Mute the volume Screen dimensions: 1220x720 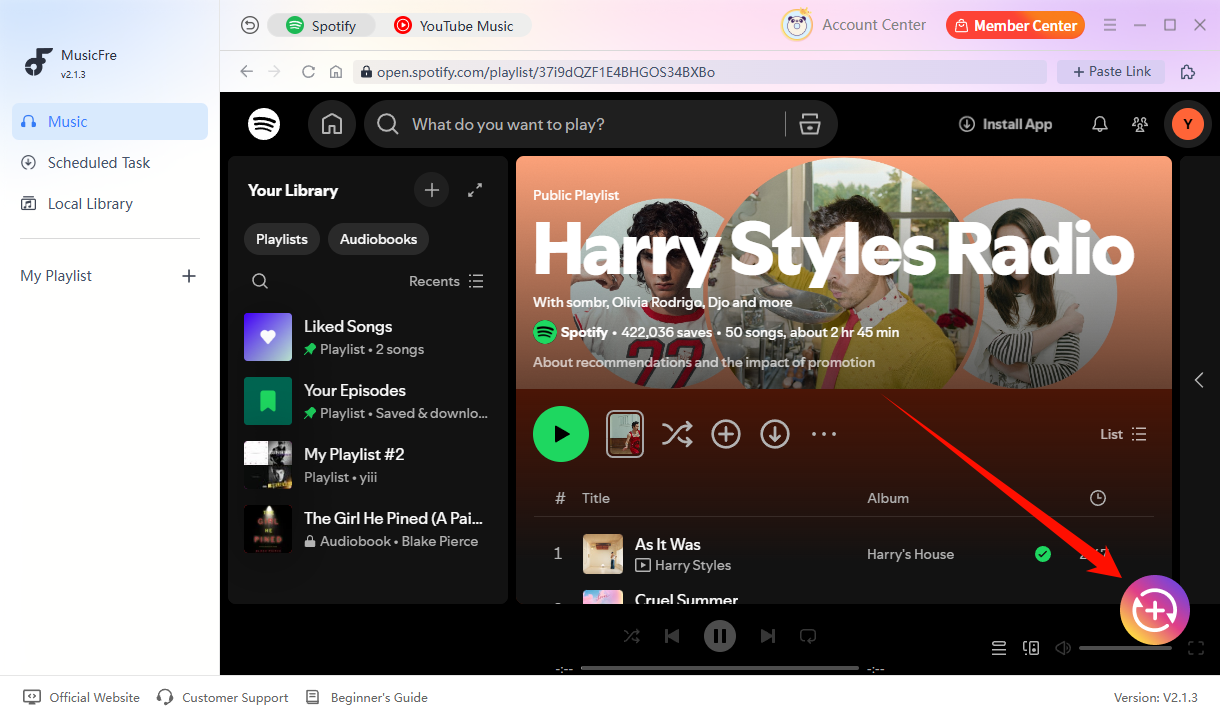pyautogui.click(x=1063, y=648)
